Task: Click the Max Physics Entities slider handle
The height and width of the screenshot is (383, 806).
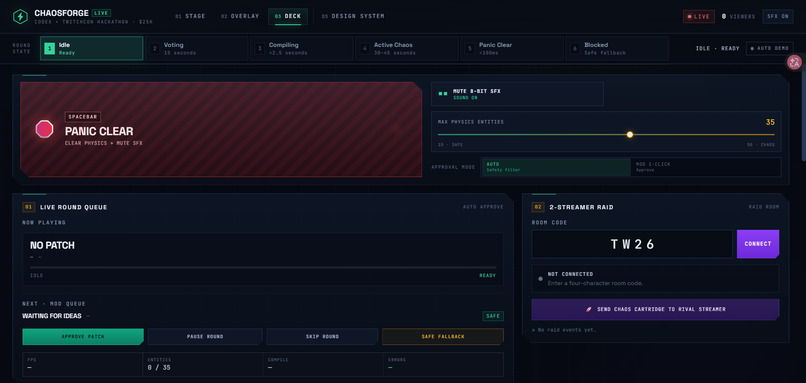Action: 630,135
